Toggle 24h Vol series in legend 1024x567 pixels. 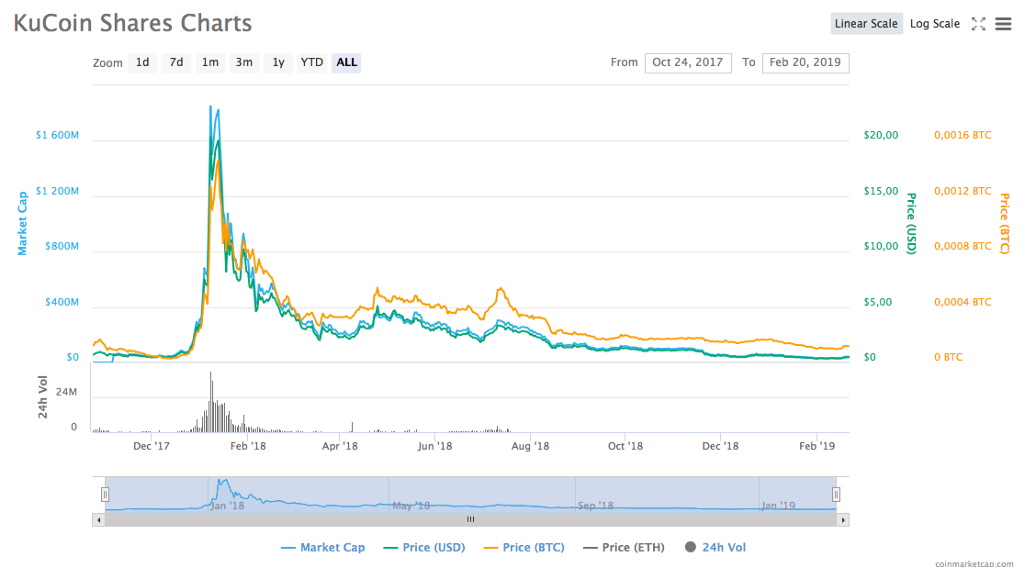coord(716,547)
